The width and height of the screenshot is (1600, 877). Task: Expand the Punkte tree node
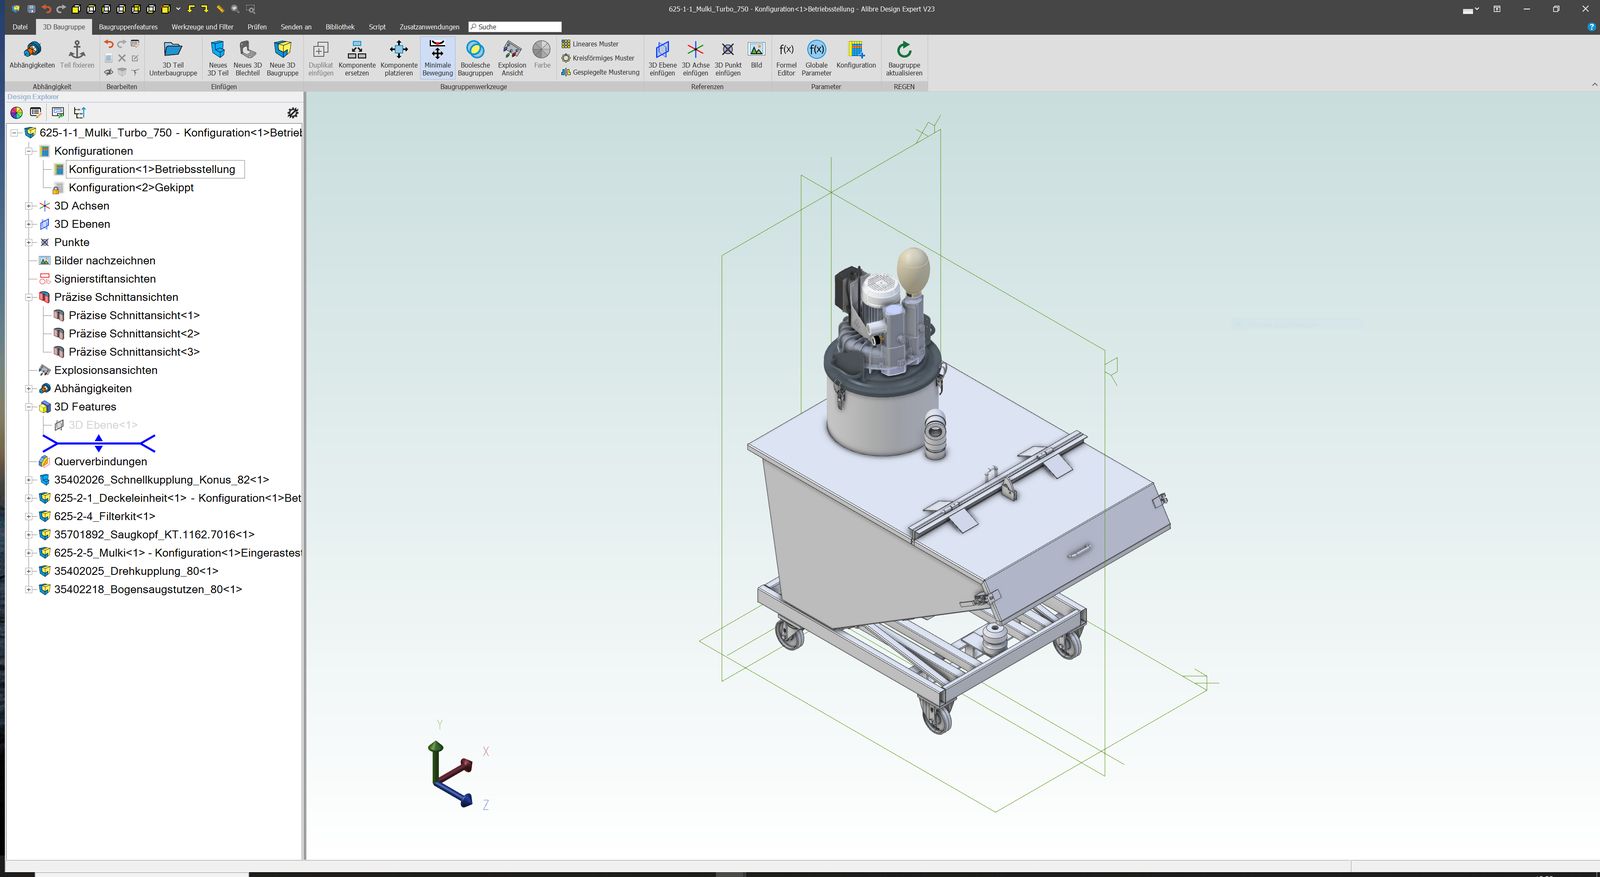[x=29, y=242]
